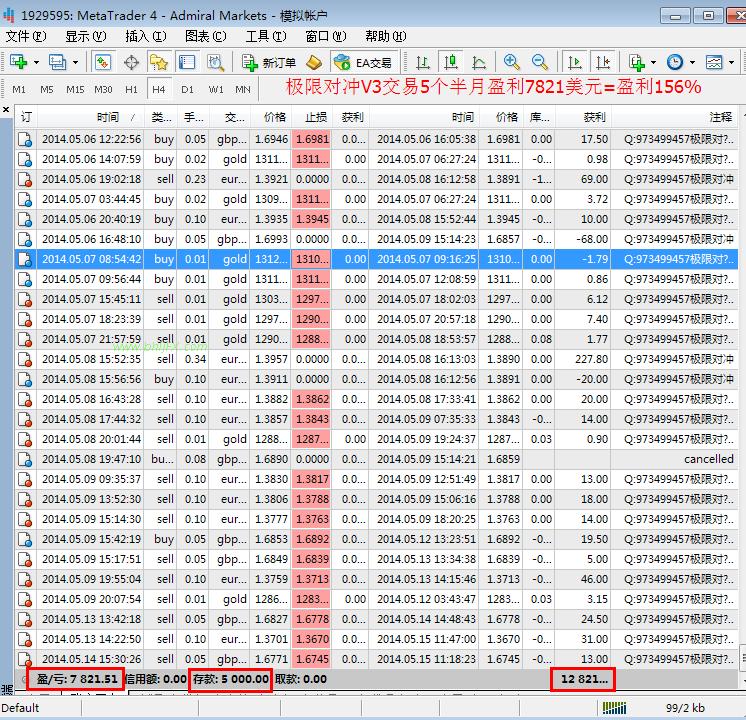Select the MN timeframe
Image resolution: width=746 pixels, height=720 pixels.
243,89
